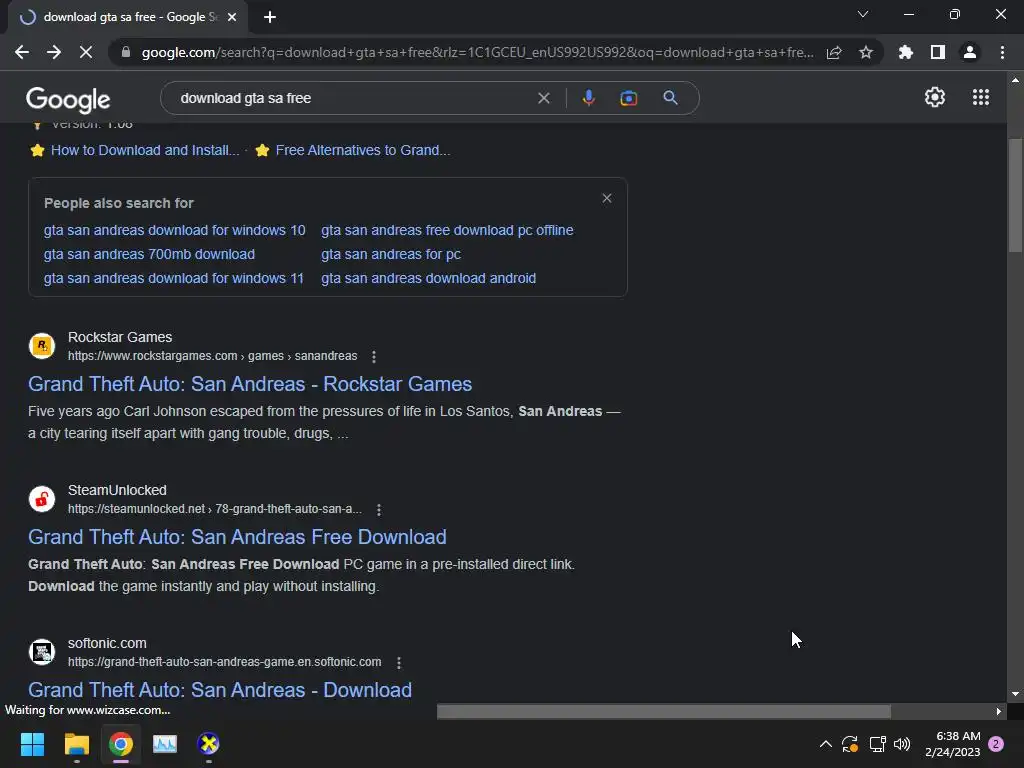
Task: Close the People also search for box
Action: click(x=607, y=198)
